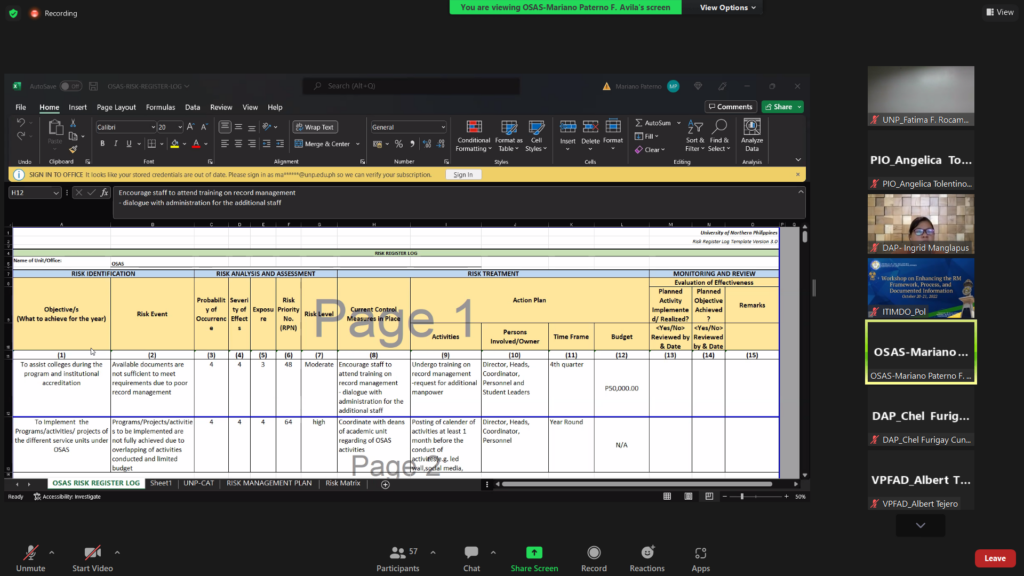This screenshot has width=1024, height=576.
Task: Open the Font Color swatch
Action: [x=196, y=144]
